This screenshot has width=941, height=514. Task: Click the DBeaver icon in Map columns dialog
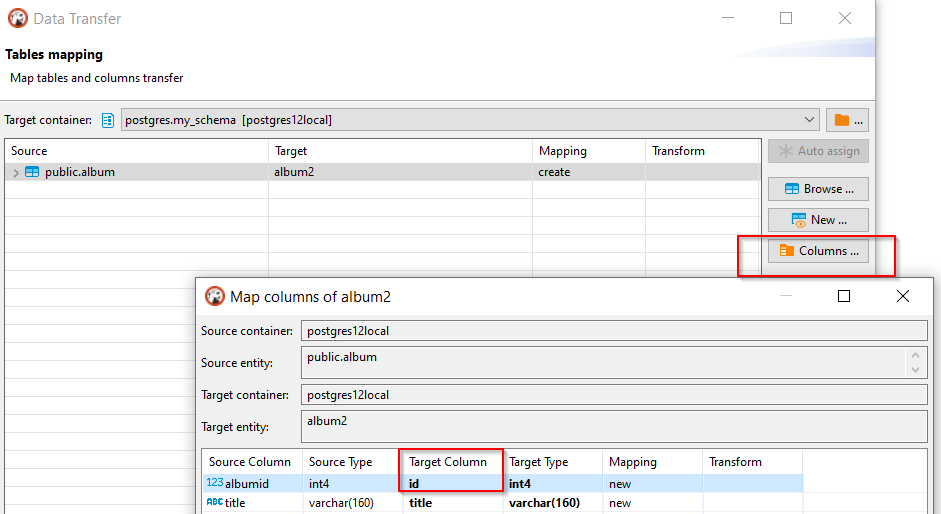(214, 296)
